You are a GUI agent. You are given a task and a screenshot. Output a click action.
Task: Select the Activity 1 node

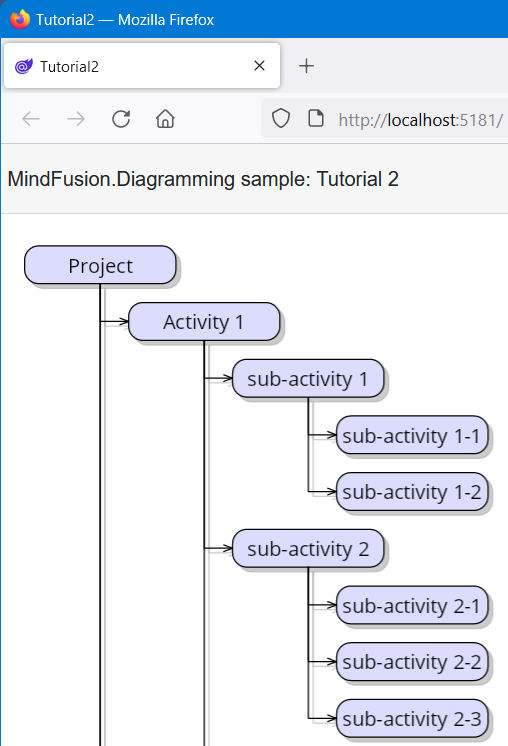tap(204, 322)
